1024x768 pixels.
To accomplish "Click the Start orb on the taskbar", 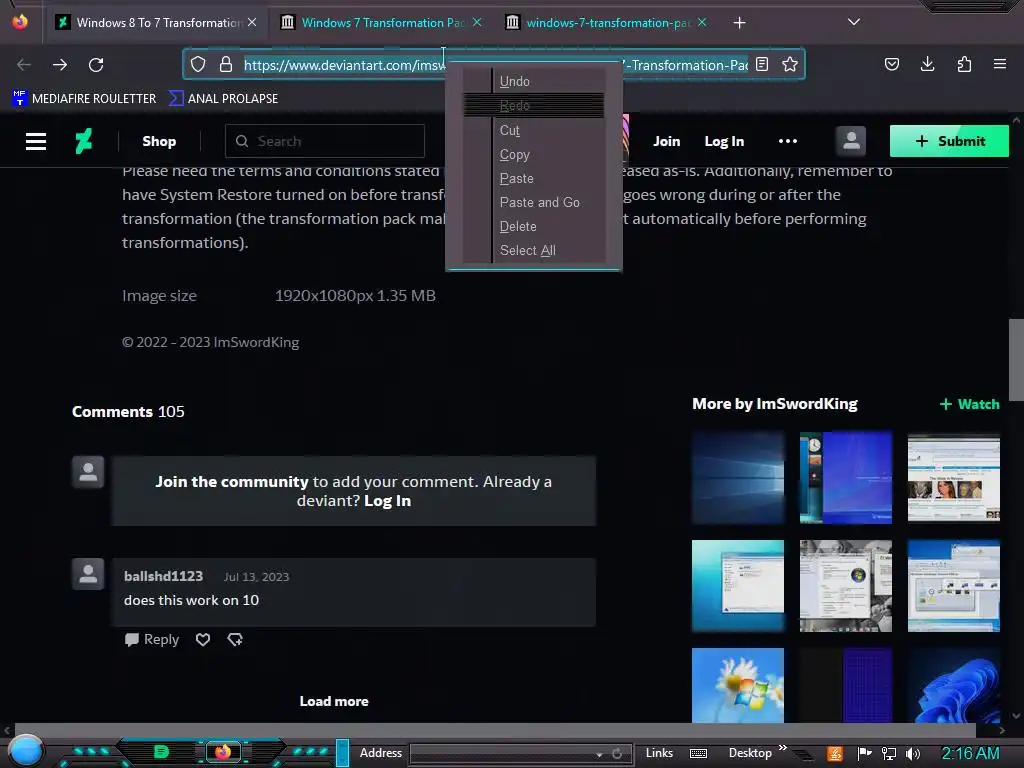I will (x=26, y=750).
